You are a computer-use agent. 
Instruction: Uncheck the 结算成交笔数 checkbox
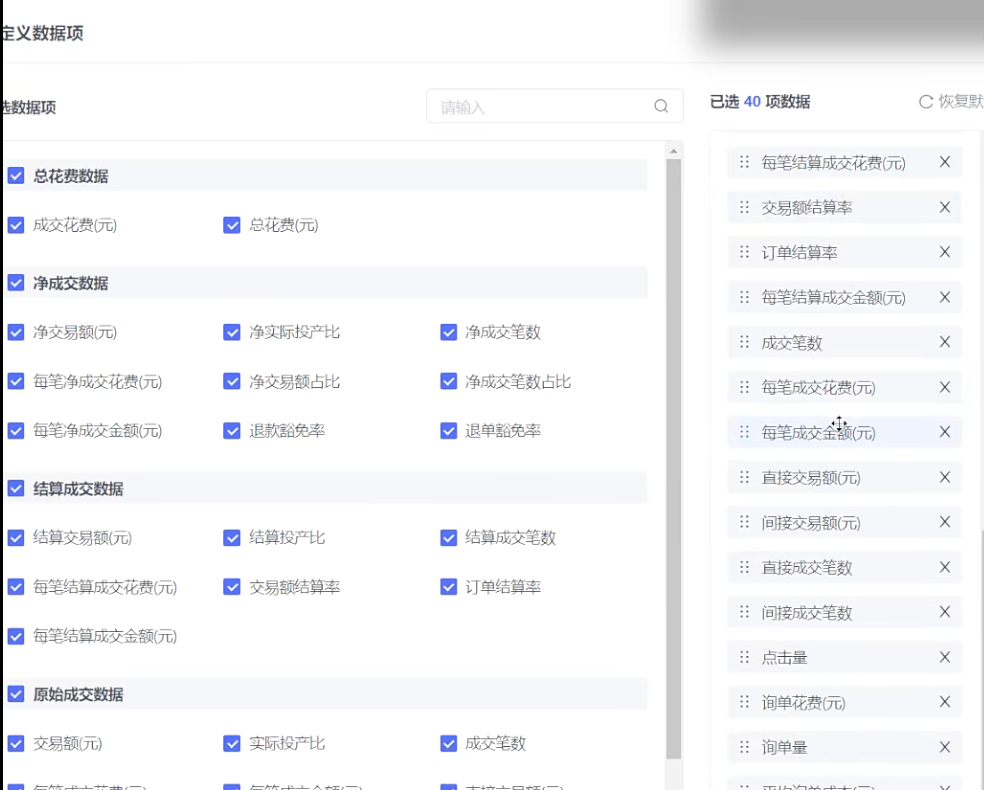tap(449, 538)
